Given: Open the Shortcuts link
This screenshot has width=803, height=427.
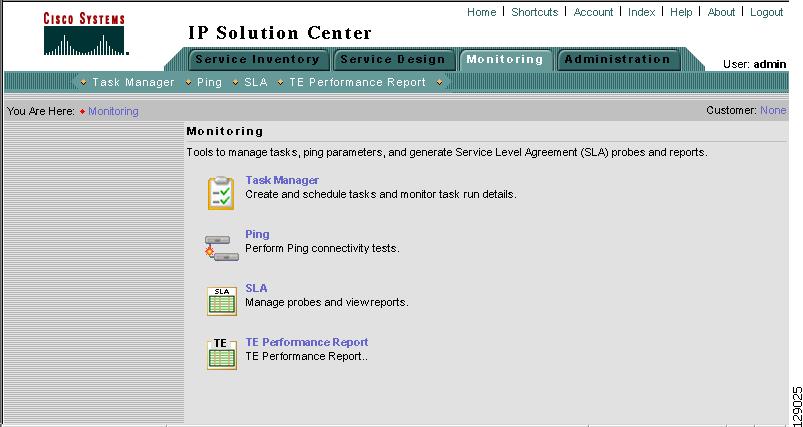Looking at the screenshot, I should pyautogui.click(x=535, y=12).
